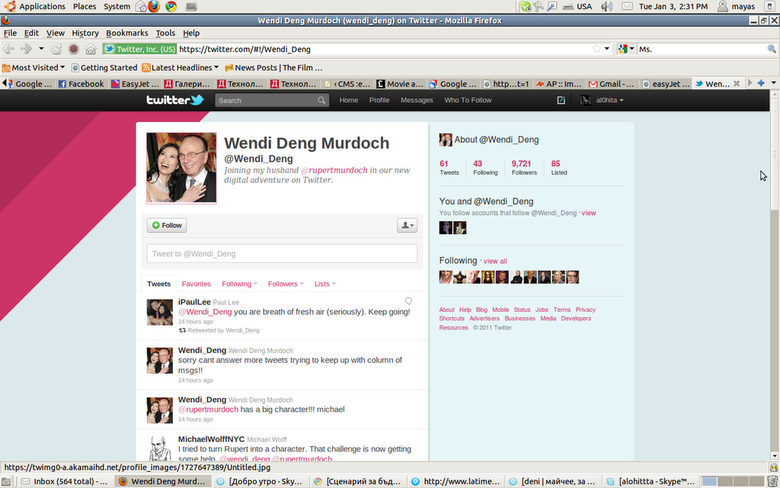The image size is (780, 488).
Task: Click the MichaelWolffNYC username link
Action: tap(211, 439)
